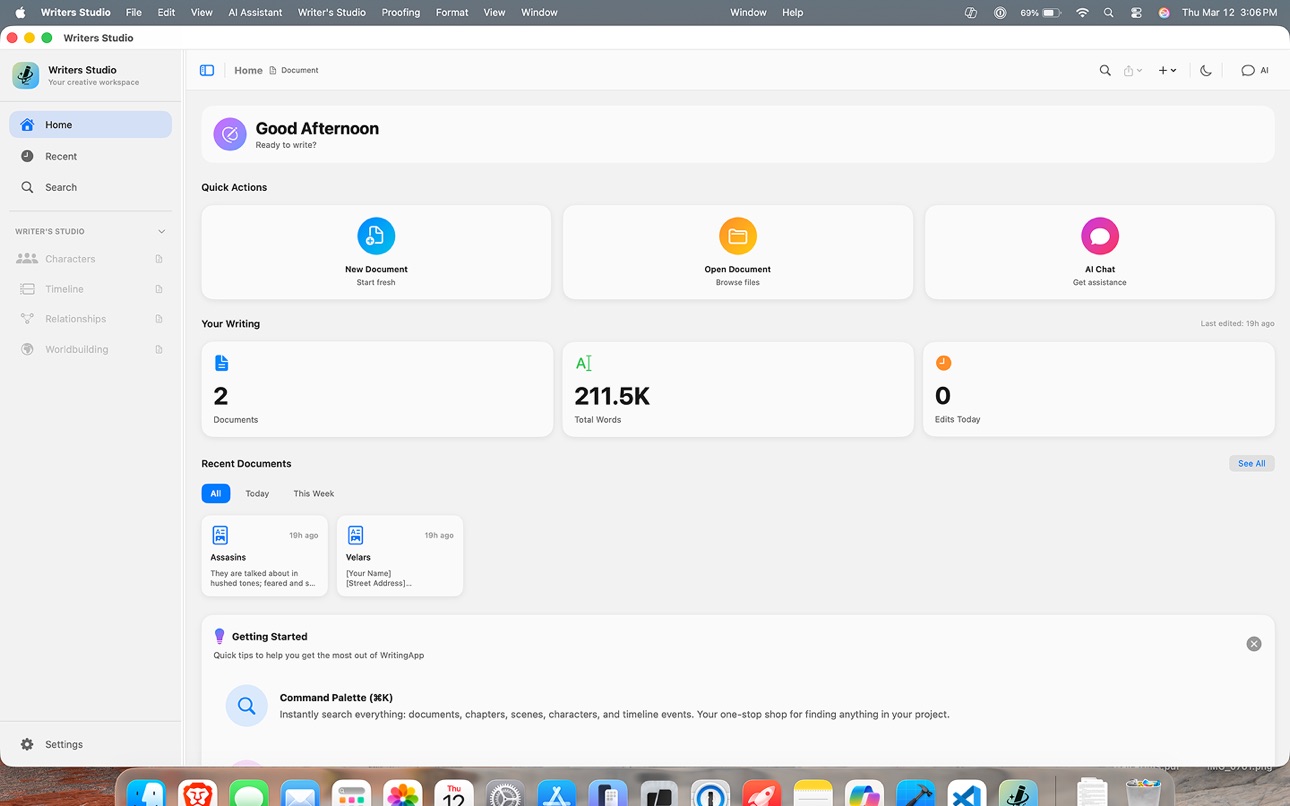
Task: Click the purple icon next to Good Afternoon
Action: [x=230, y=134]
